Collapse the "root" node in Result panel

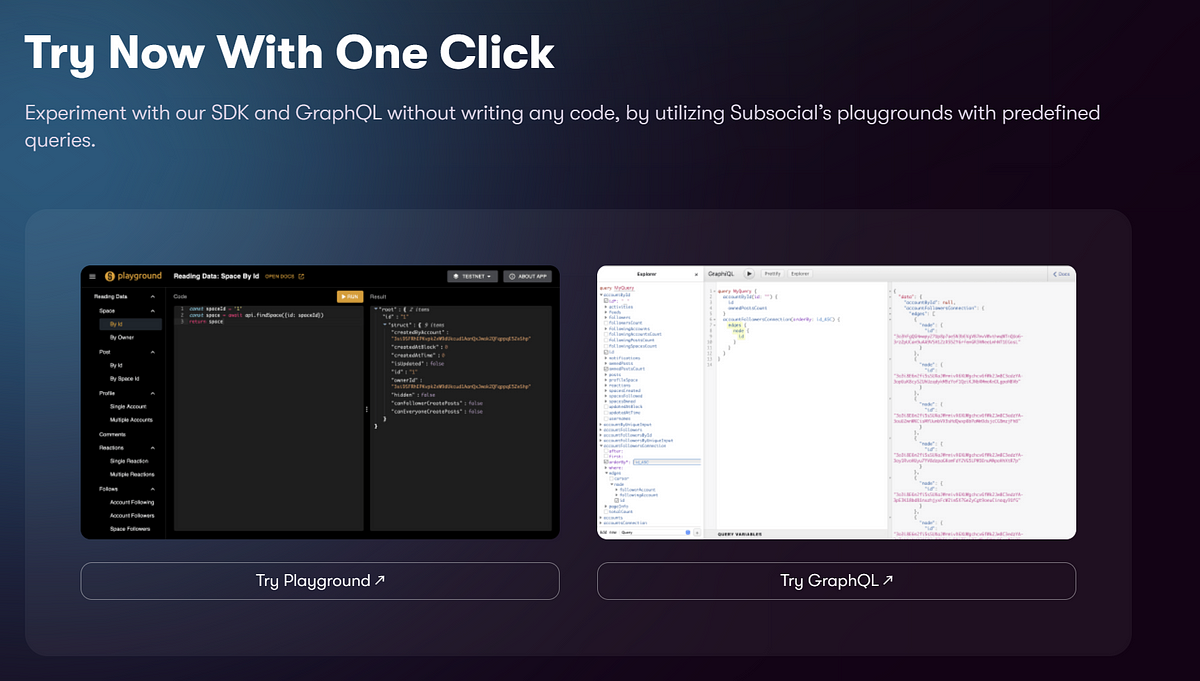(x=376, y=310)
